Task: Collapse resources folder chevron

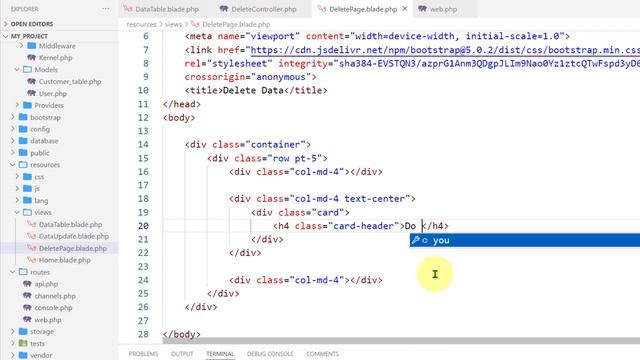Action: (13, 164)
